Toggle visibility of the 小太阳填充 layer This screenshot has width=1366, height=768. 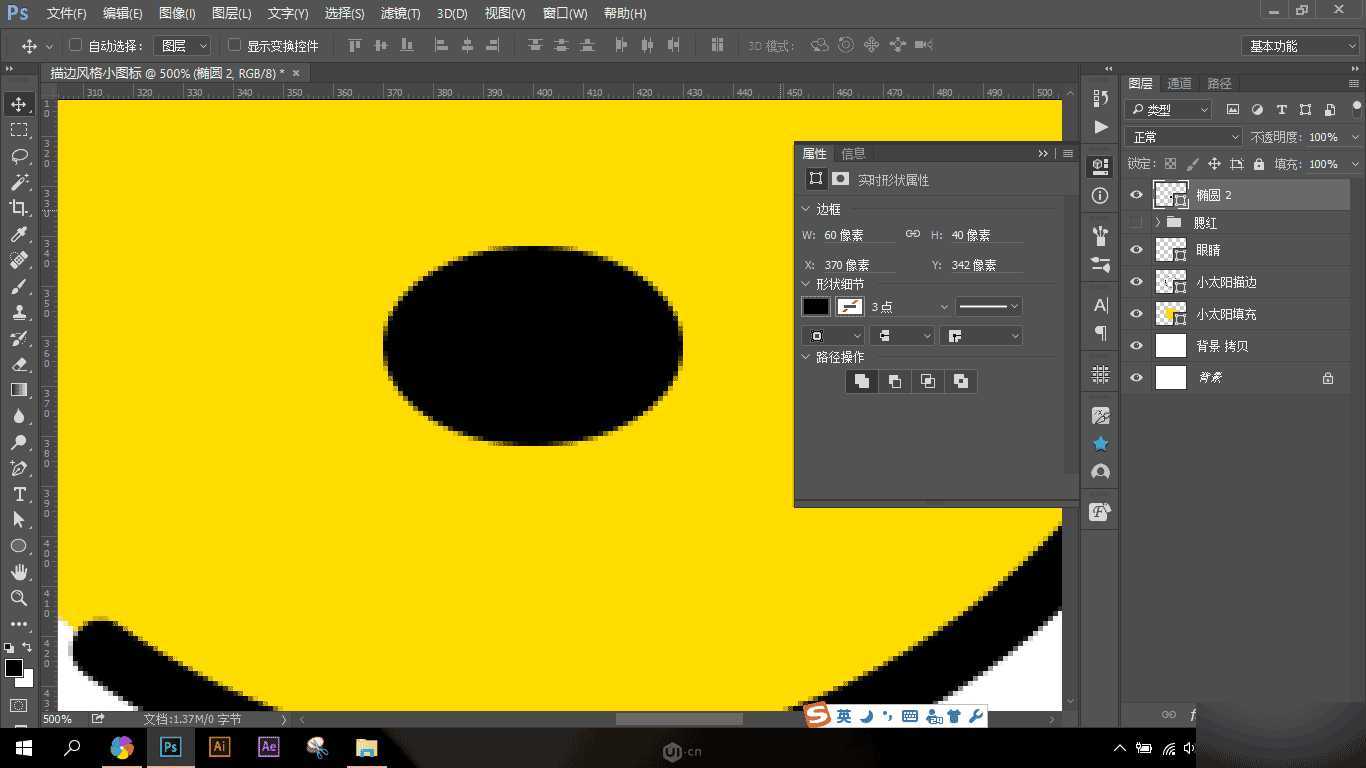1136,313
